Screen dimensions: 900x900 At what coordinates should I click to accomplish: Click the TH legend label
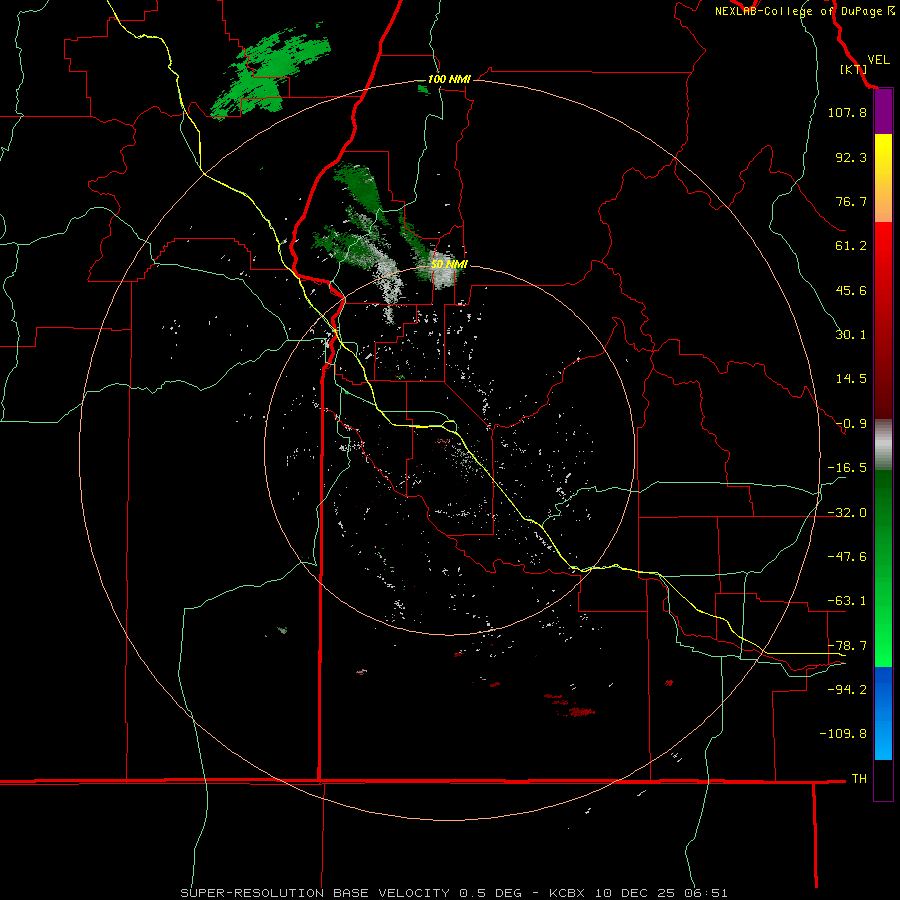click(859, 779)
